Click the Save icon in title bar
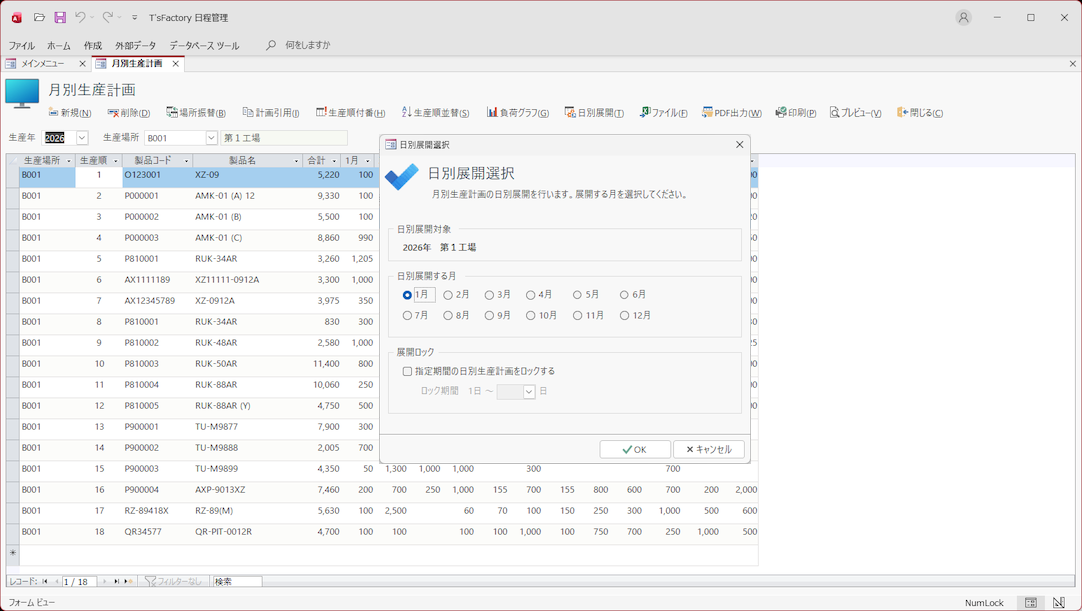This screenshot has height=611, width=1082. [60, 17]
